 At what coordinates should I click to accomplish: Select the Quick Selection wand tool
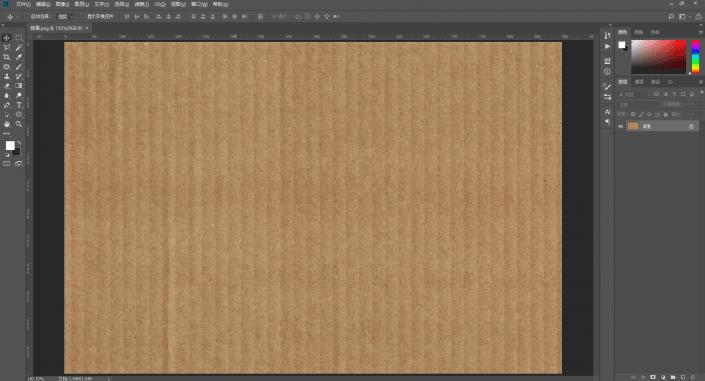(19, 48)
